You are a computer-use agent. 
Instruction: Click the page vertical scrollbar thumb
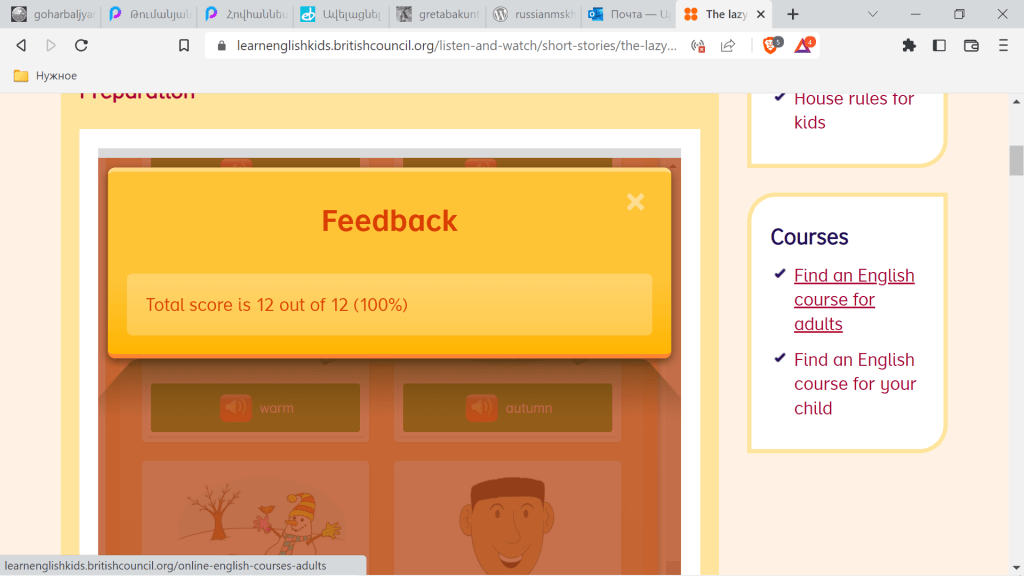1016,161
